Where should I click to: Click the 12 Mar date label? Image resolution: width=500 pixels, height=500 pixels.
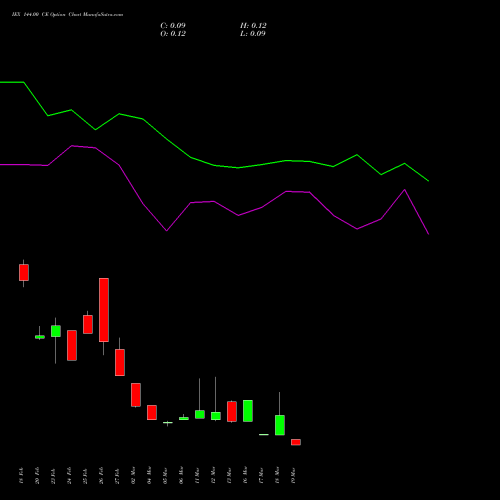point(213,475)
